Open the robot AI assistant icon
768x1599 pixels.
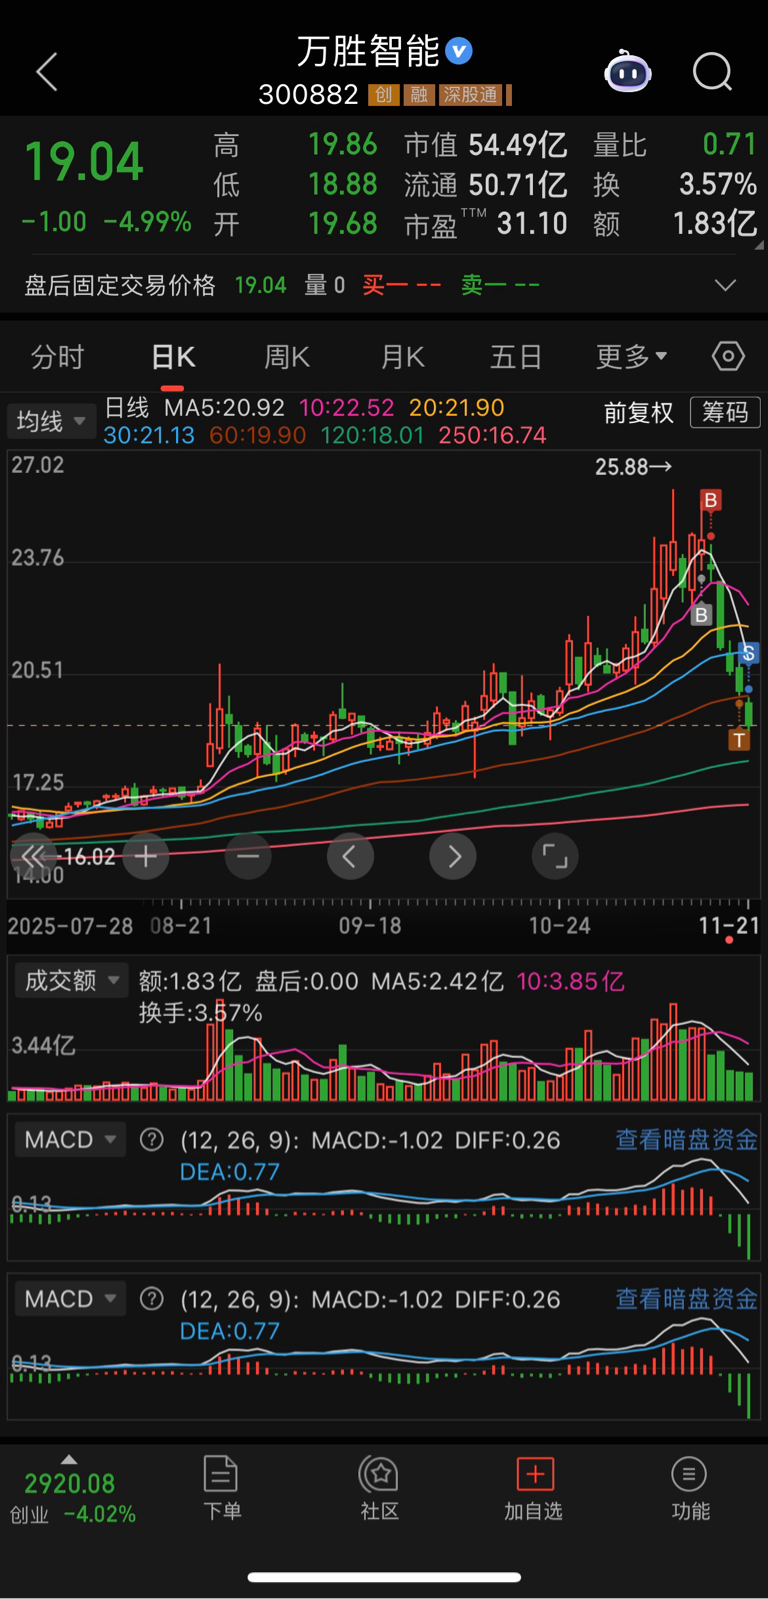pos(628,71)
